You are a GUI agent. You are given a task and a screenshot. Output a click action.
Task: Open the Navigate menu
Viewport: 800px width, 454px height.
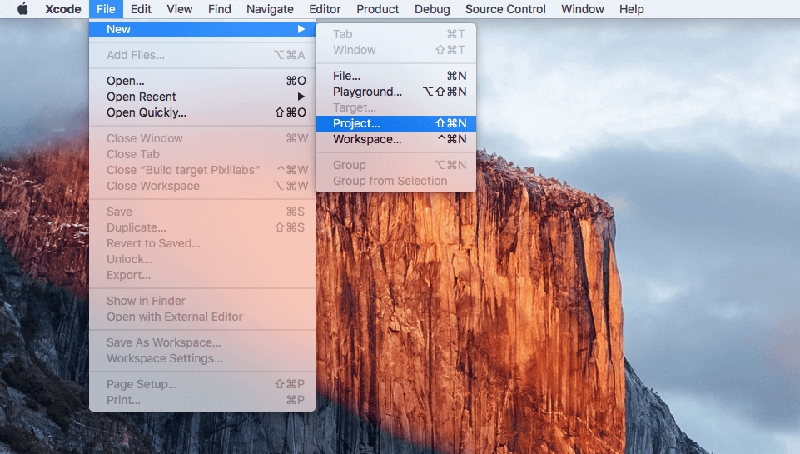[270, 9]
